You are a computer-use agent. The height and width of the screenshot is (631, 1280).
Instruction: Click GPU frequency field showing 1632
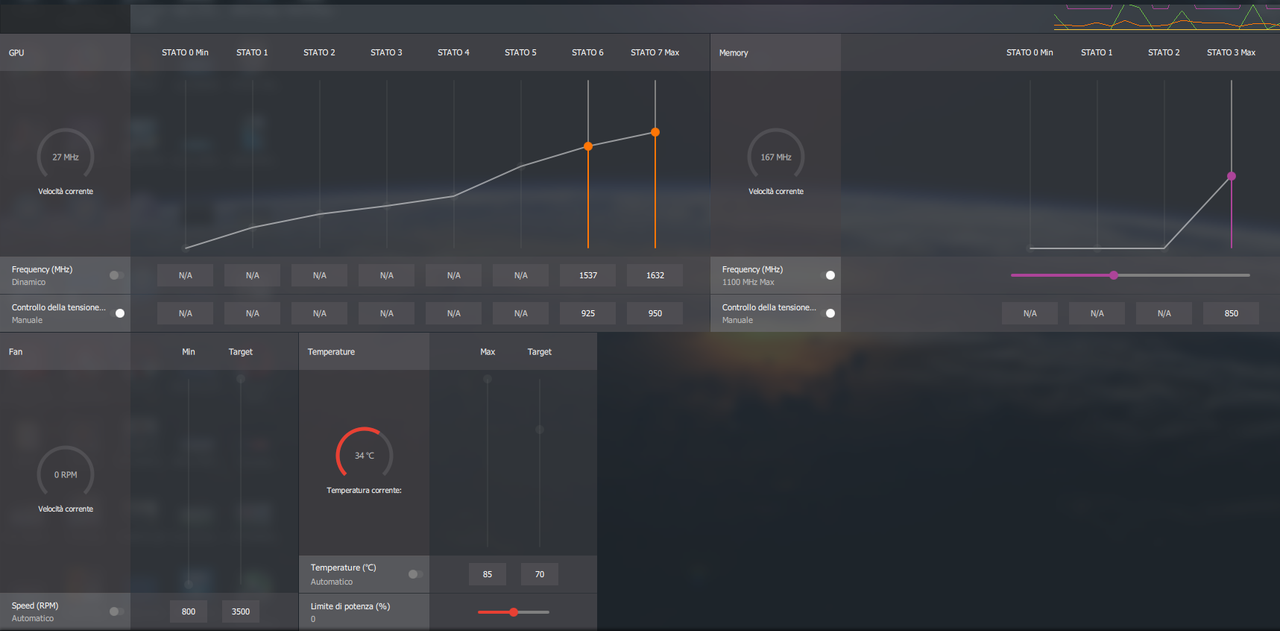(x=655, y=275)
